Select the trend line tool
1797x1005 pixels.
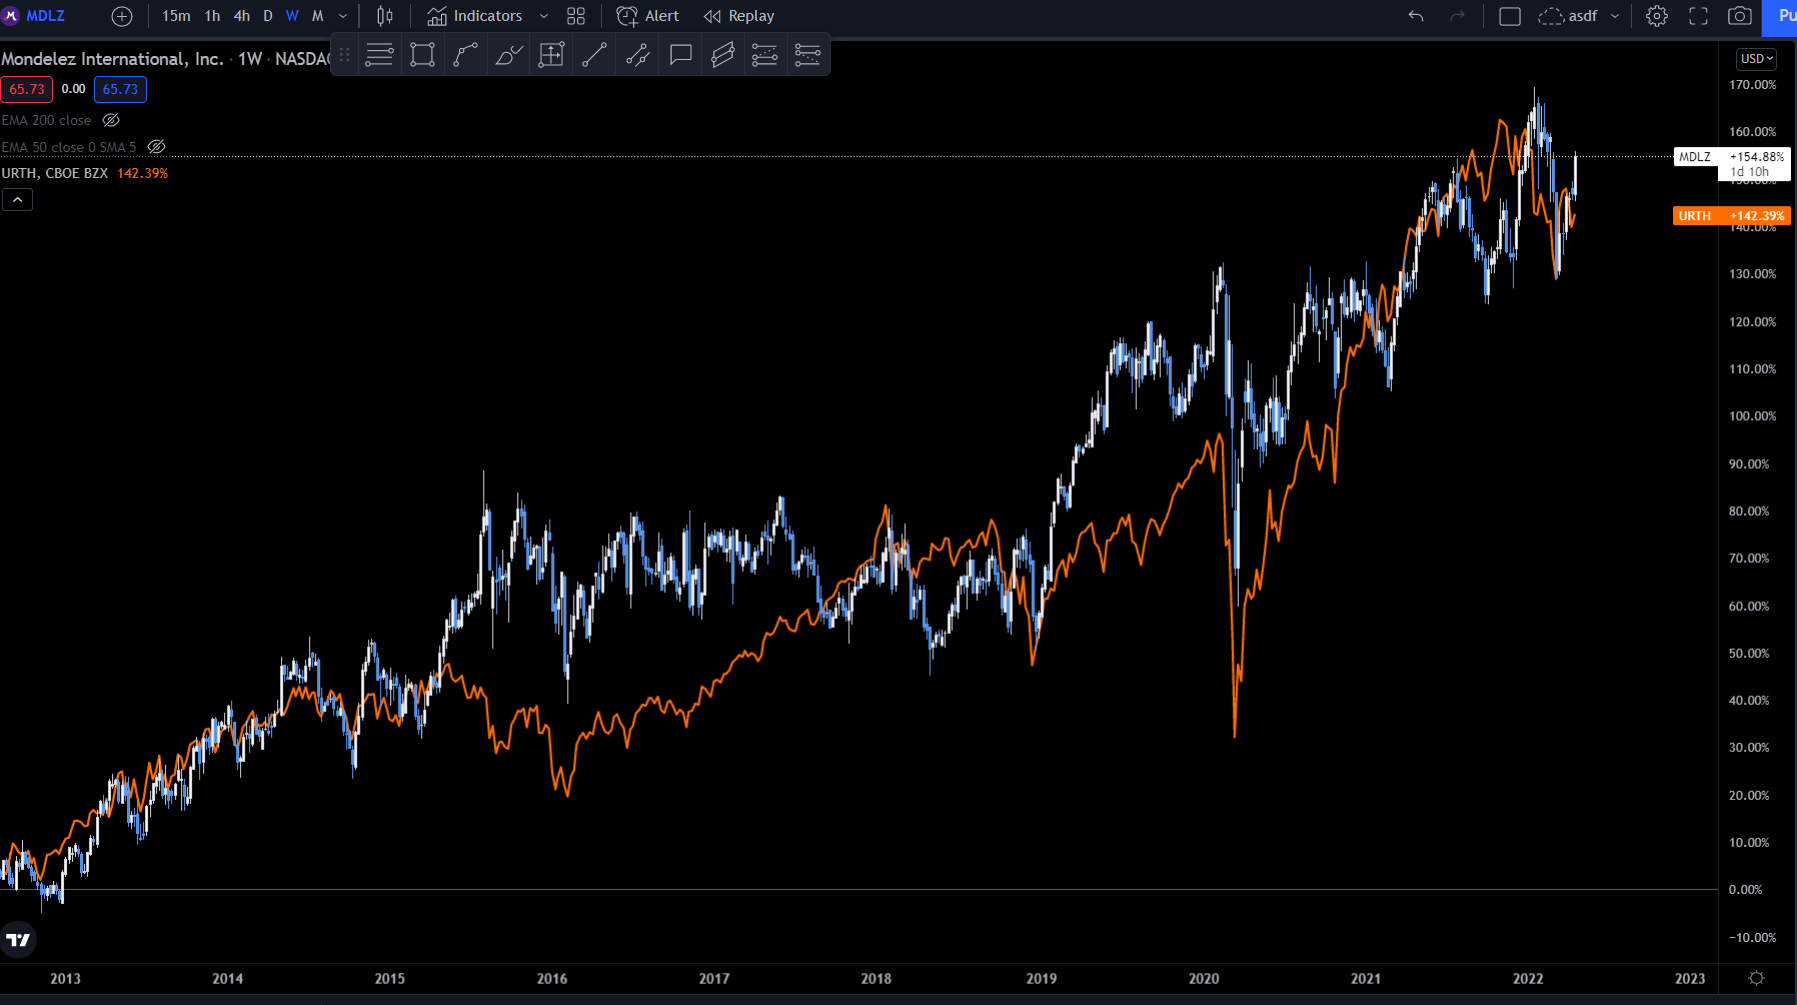click(595, 55)
